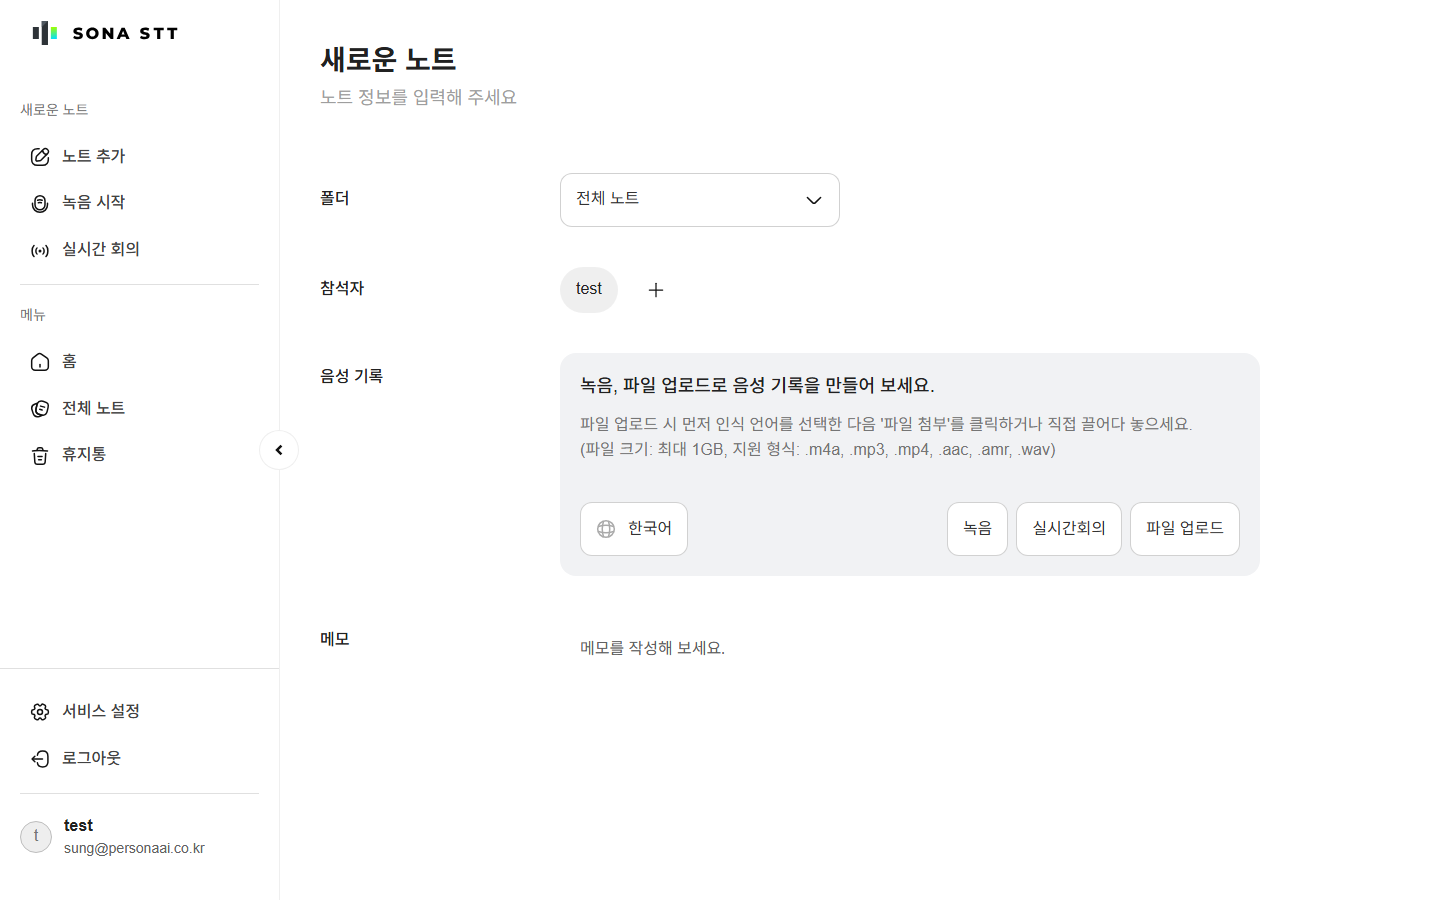The height and width of the screenshot is (900, 1440).
Task: Open 서비스 설정 in the sidebar
Action: coord(139,712)
